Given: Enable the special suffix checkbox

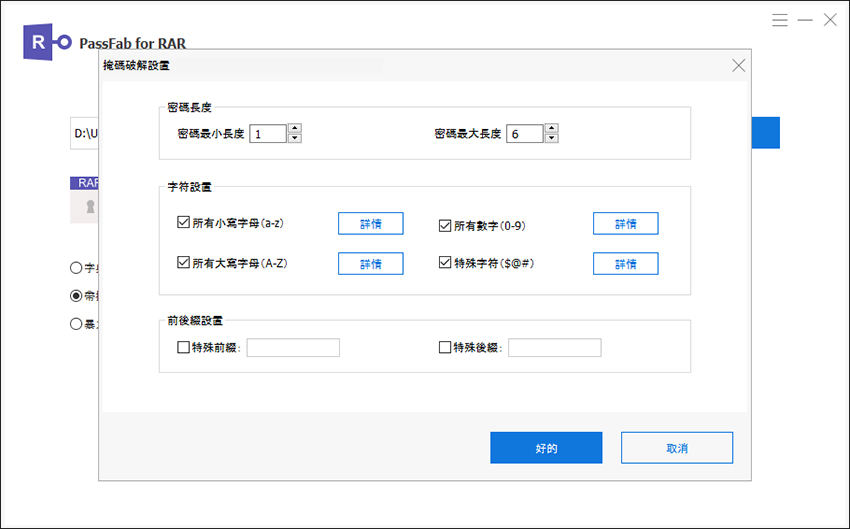Looking at the screenshot, I should [x=445, y=347].
